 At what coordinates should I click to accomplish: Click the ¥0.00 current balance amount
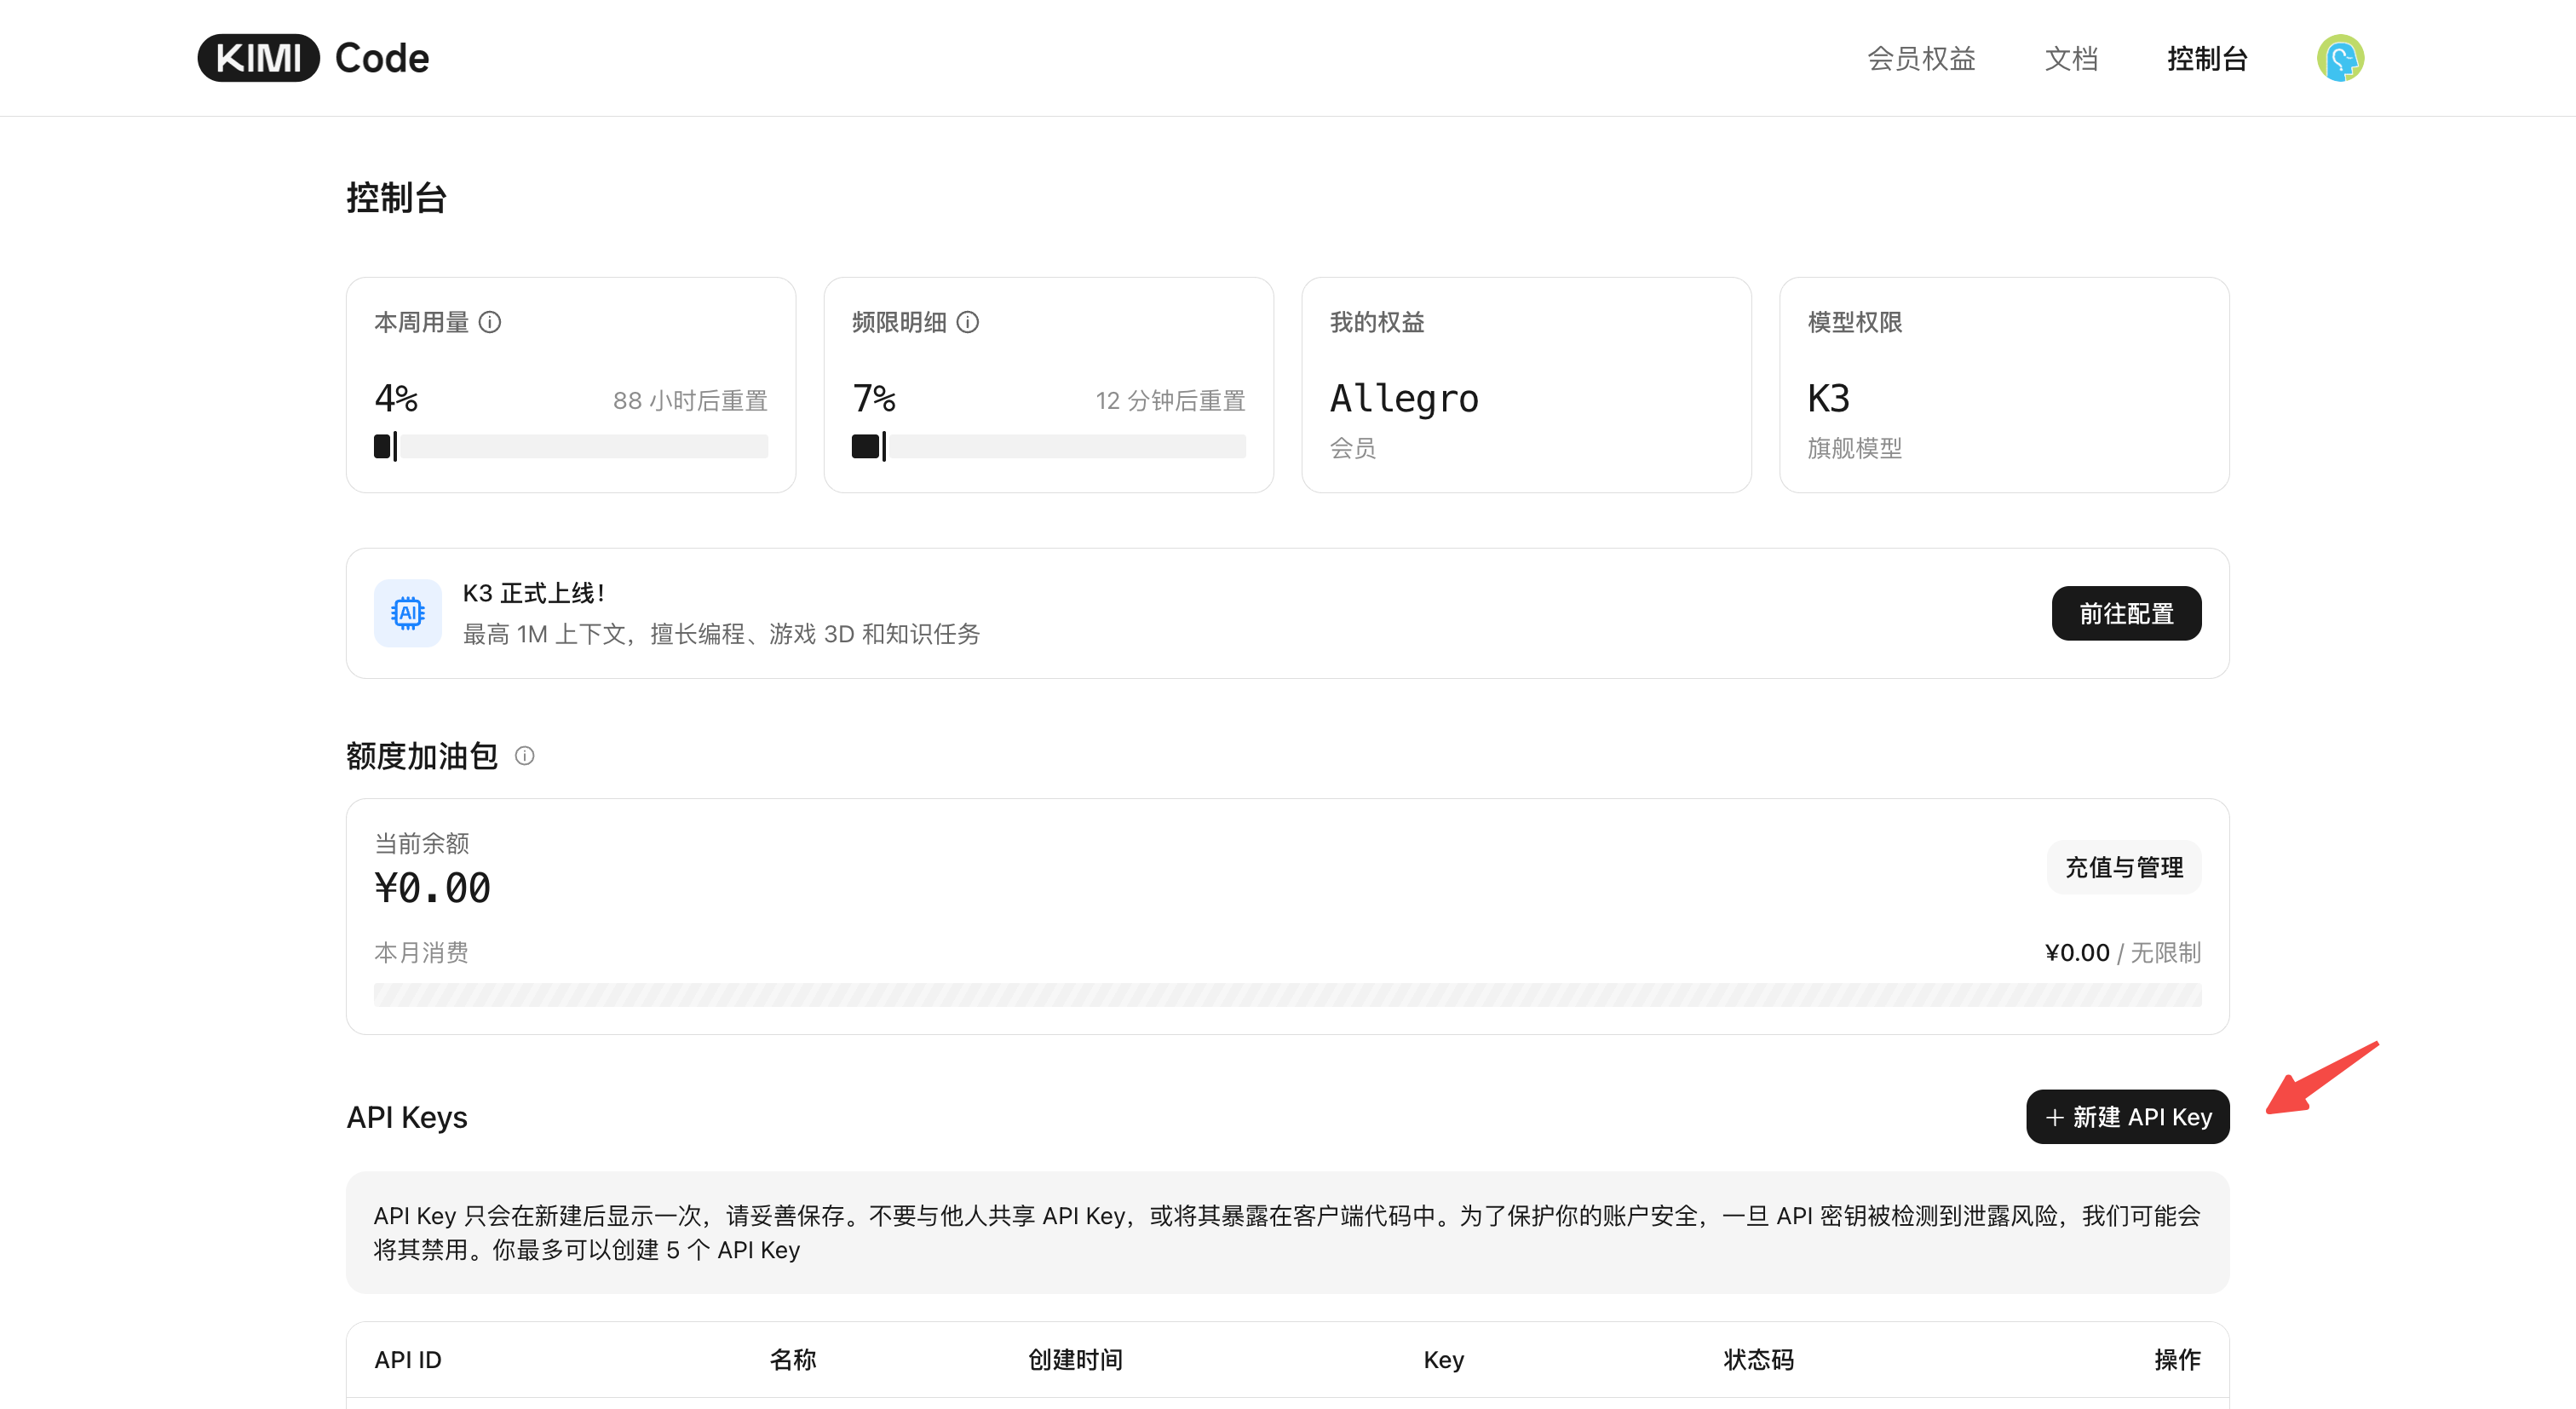(x=432, y=888)
